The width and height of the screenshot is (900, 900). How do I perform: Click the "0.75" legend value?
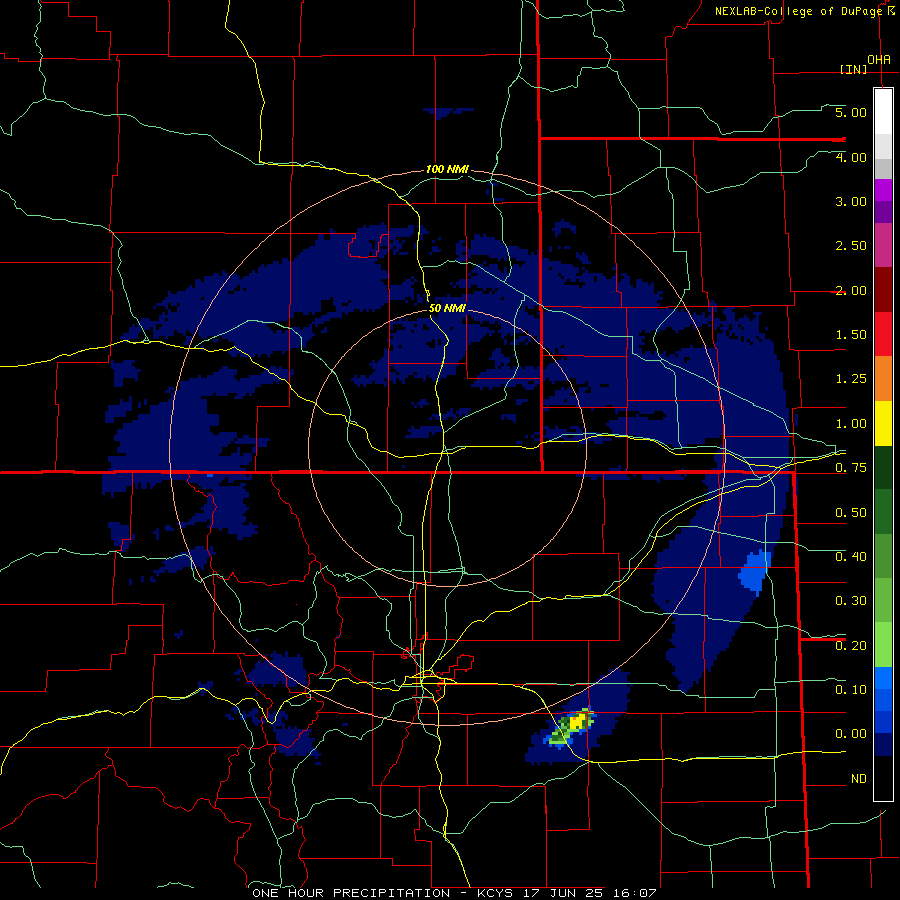tap(851, 468)
